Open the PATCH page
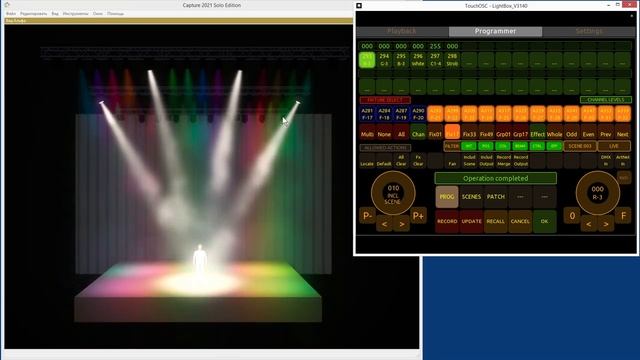Viewport: 640px width, 360px height. point(496,197)
